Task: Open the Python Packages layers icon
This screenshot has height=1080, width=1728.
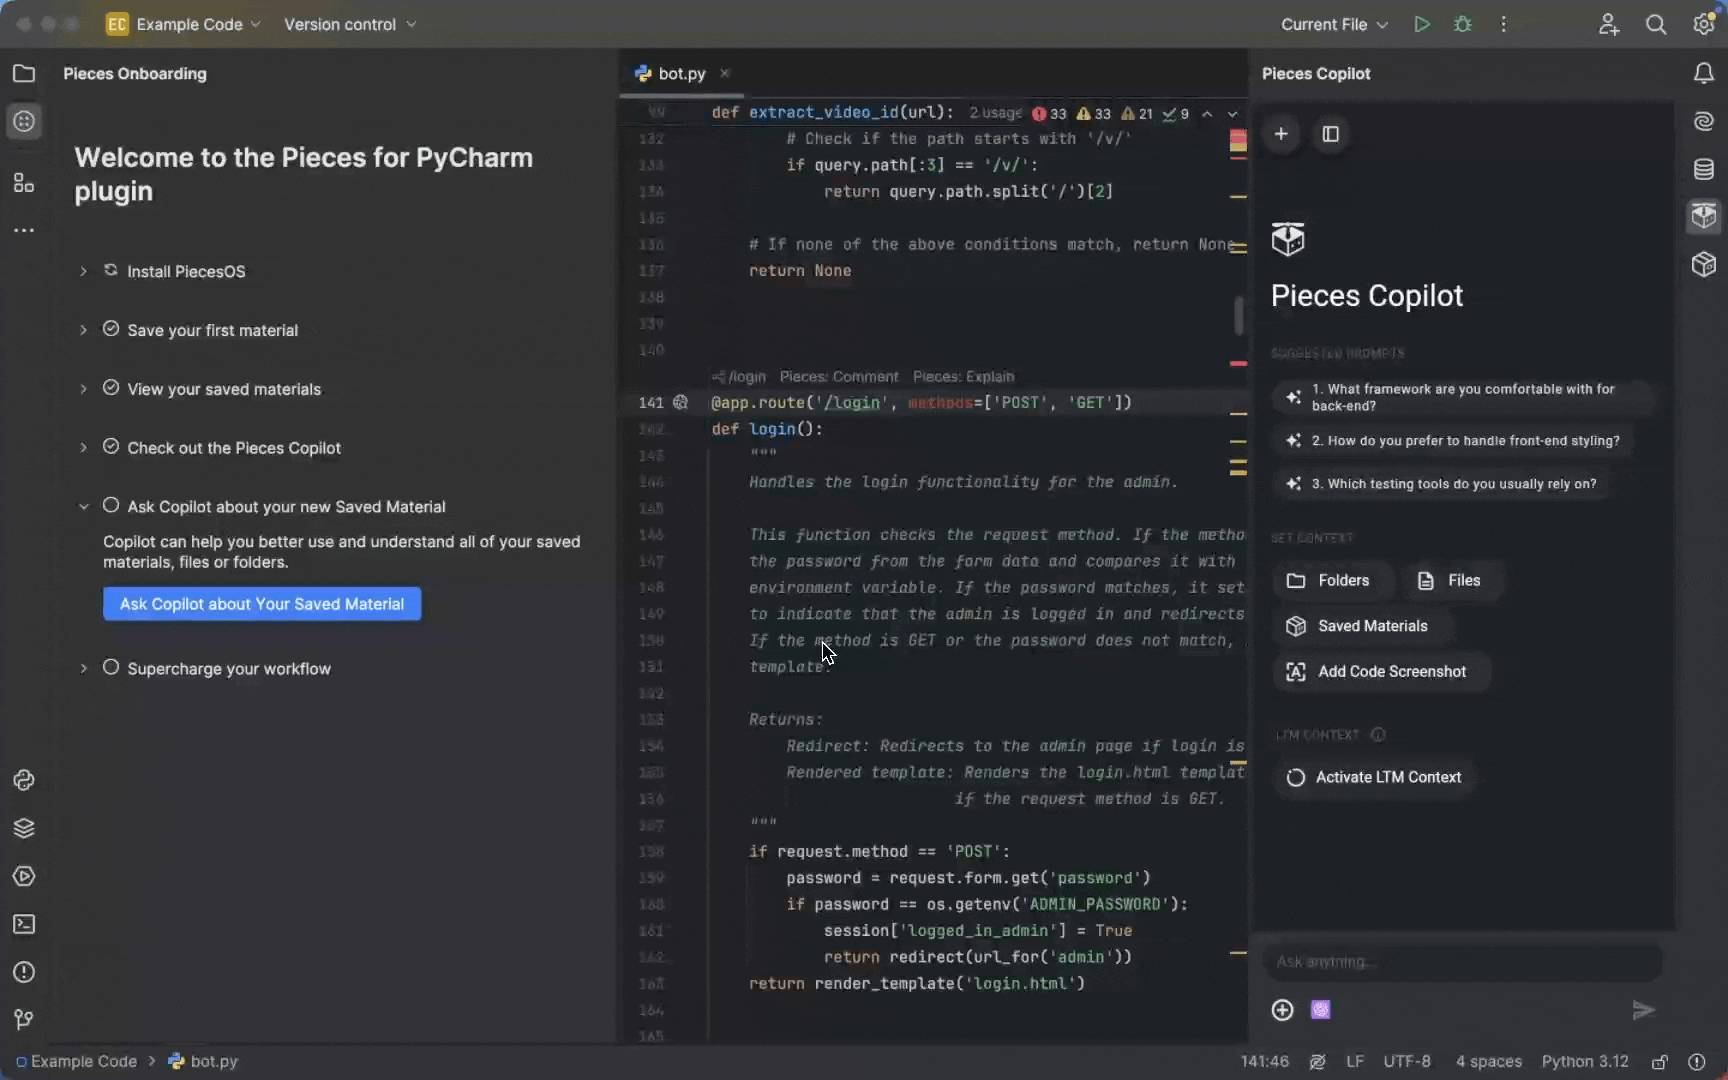Action: click(x=24, y=828)
